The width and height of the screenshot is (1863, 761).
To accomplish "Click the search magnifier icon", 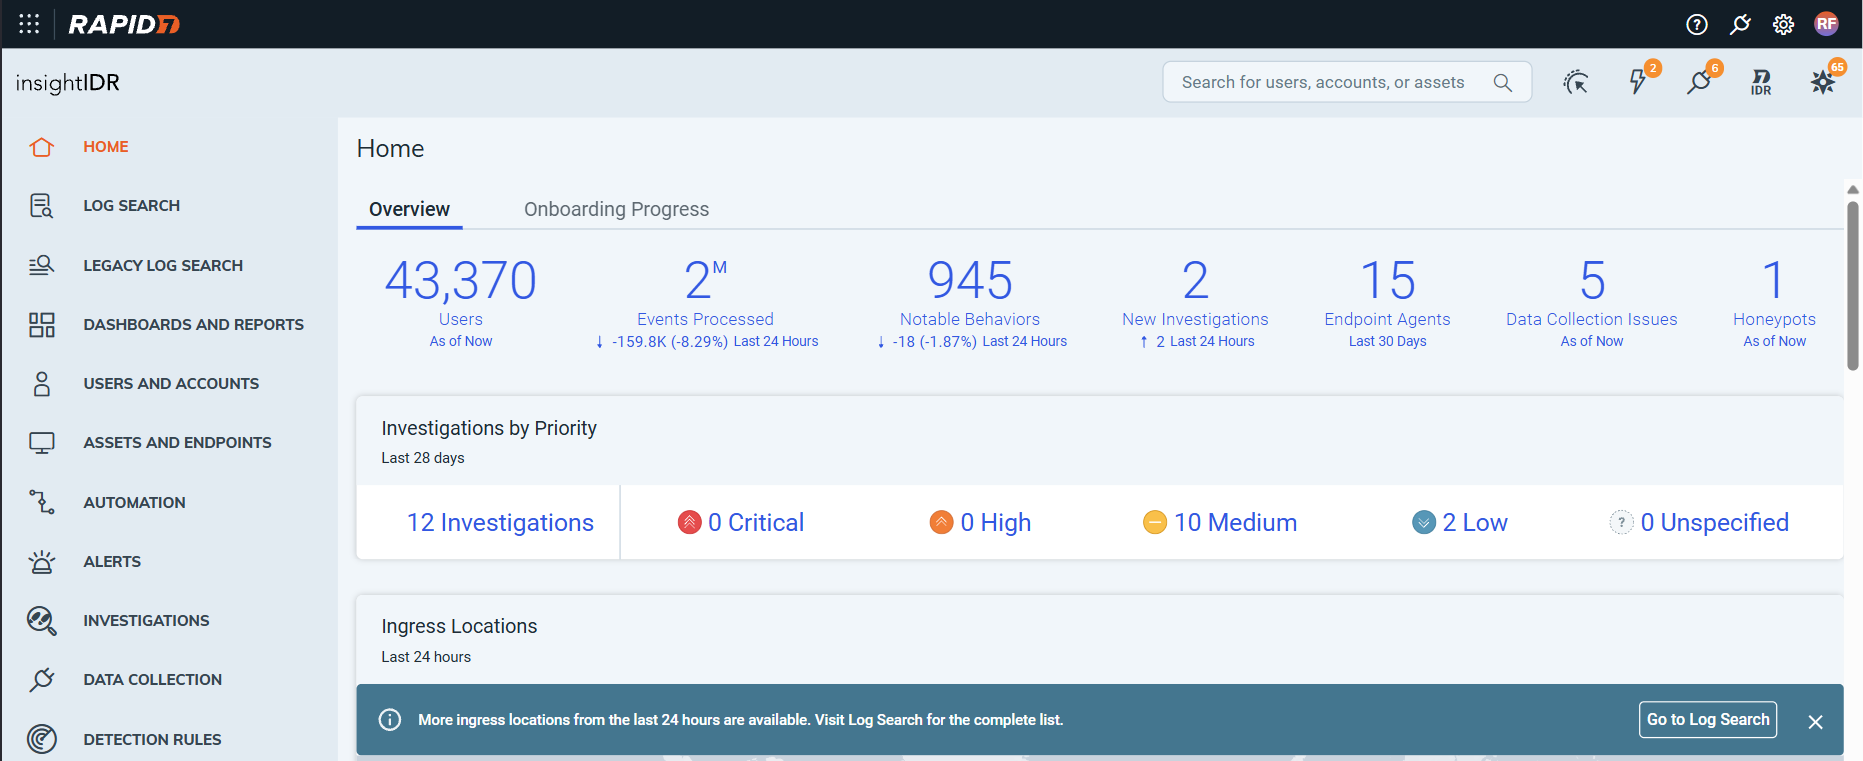I will point(1502,82).
